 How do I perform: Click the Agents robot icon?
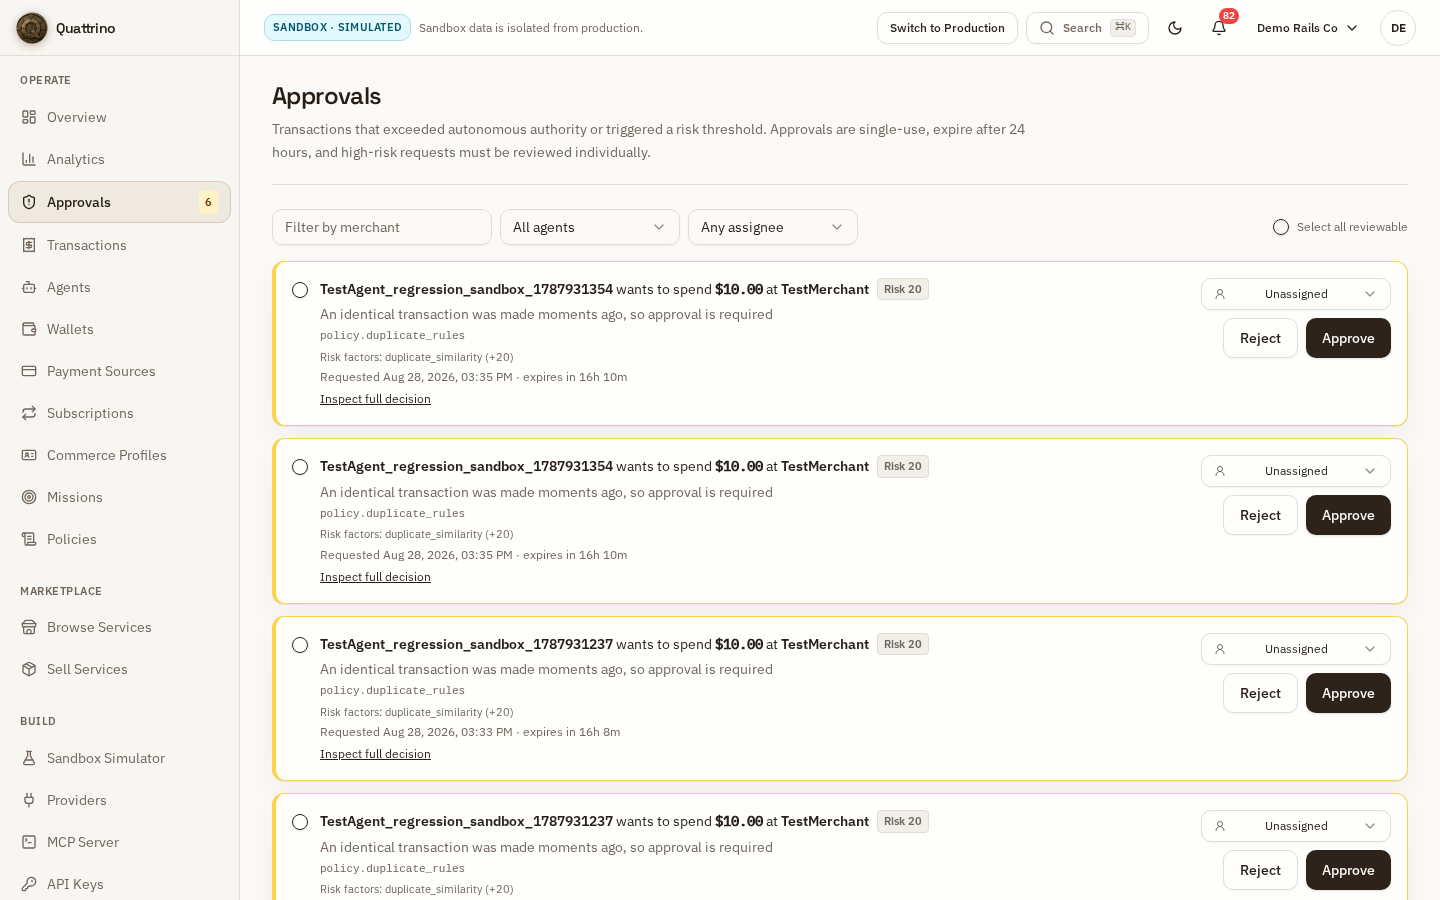(x=29, y=287)
